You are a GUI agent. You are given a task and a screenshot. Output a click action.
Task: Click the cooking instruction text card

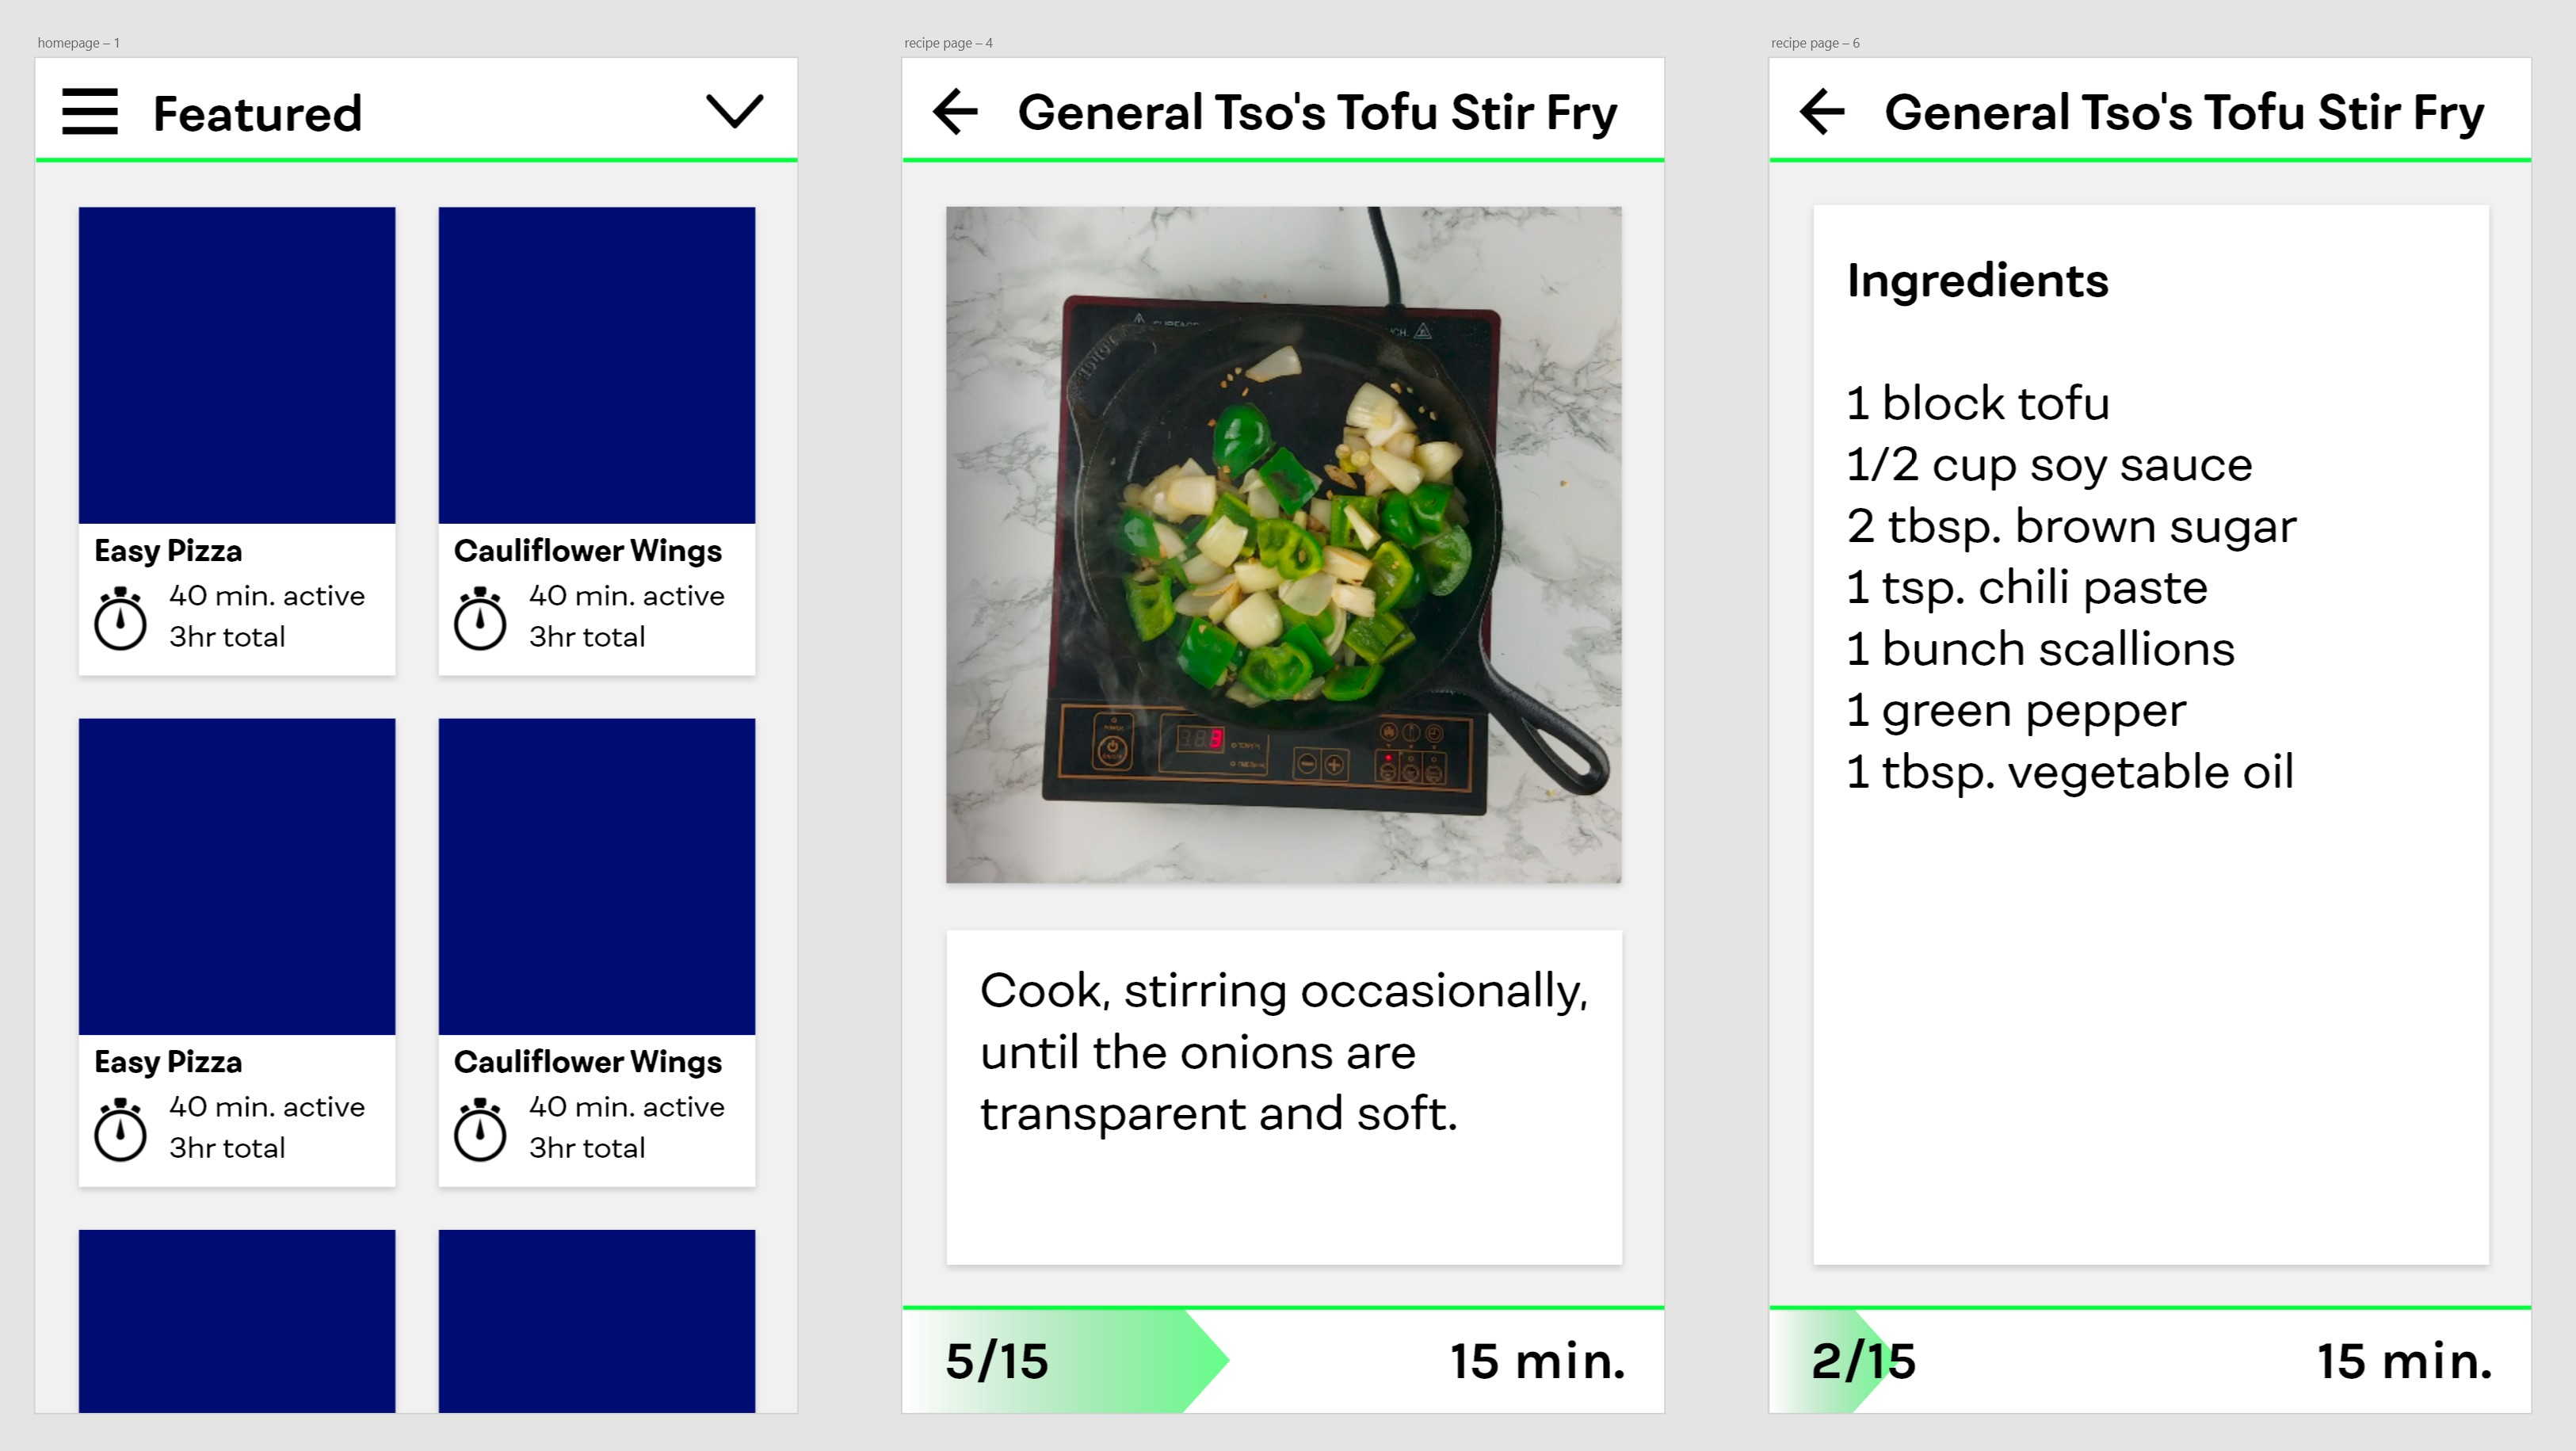coord(1284,1098)
